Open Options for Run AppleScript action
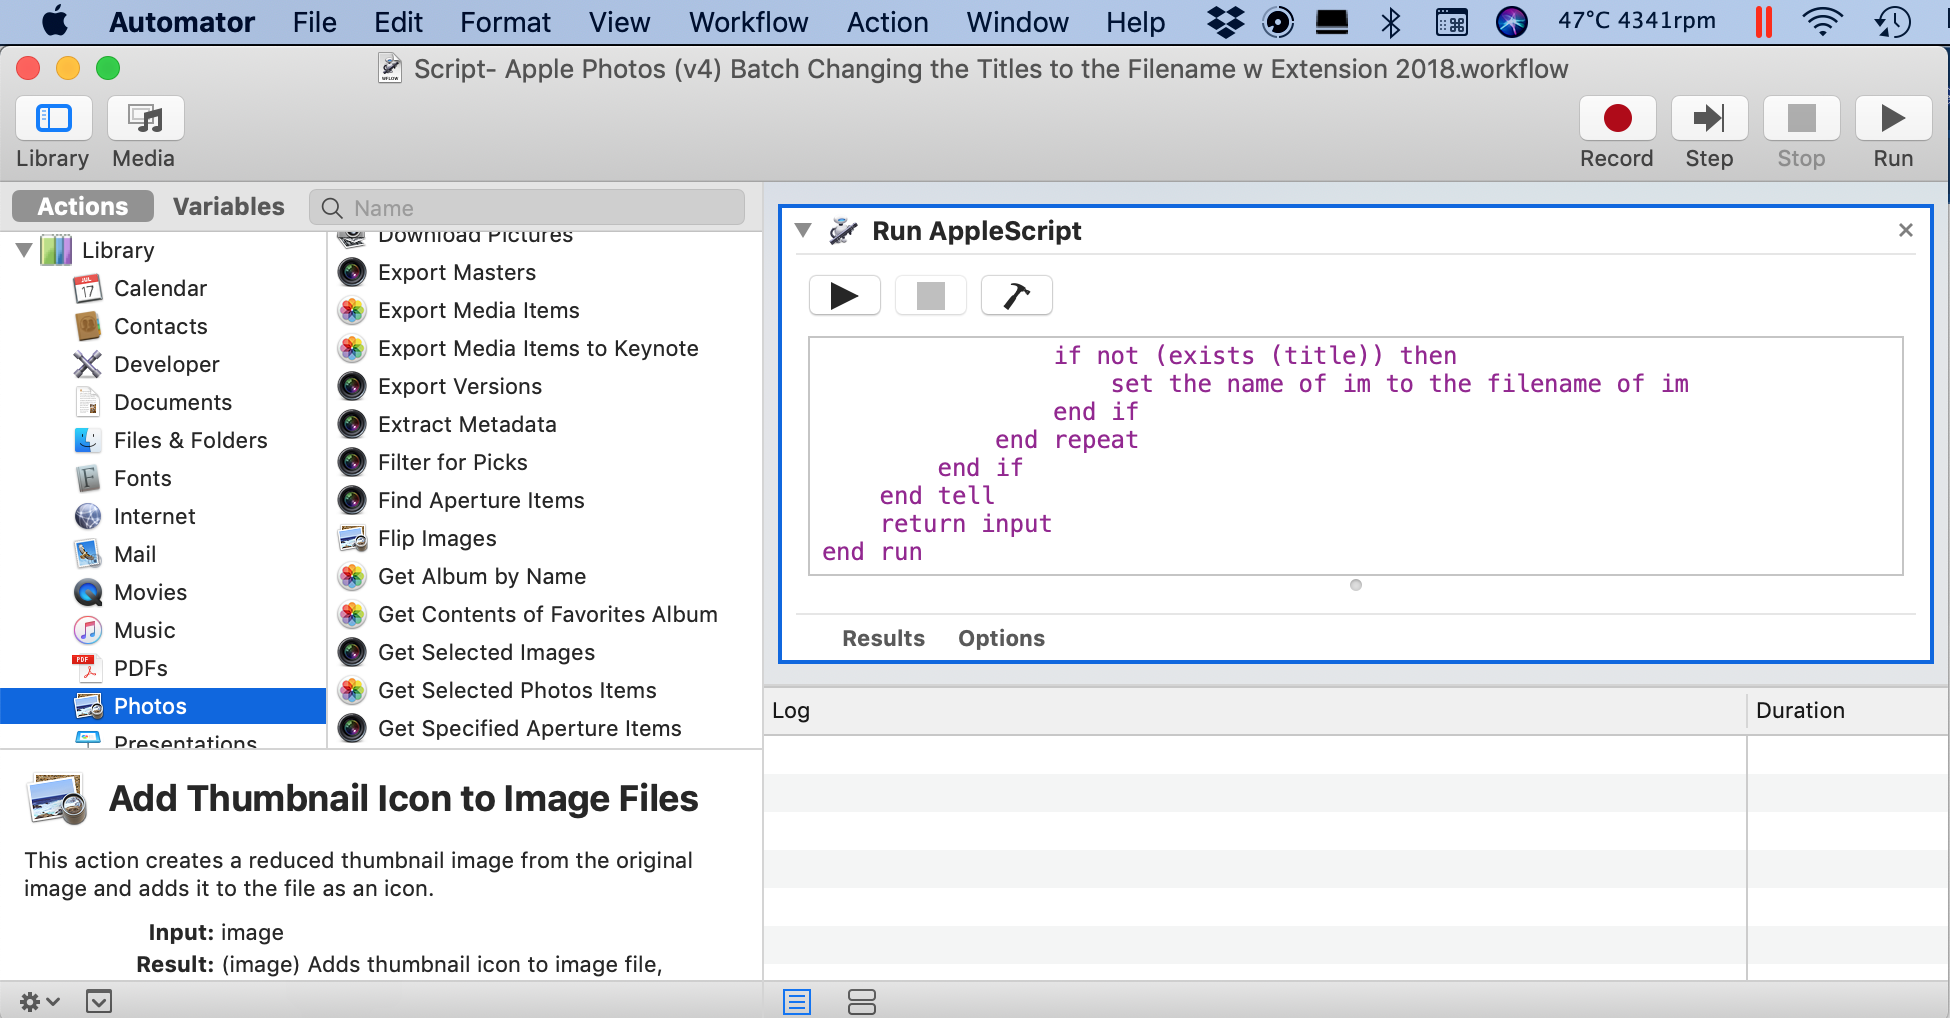The width and height of the screenshot is (1950, 1018). click(1001, 638)
